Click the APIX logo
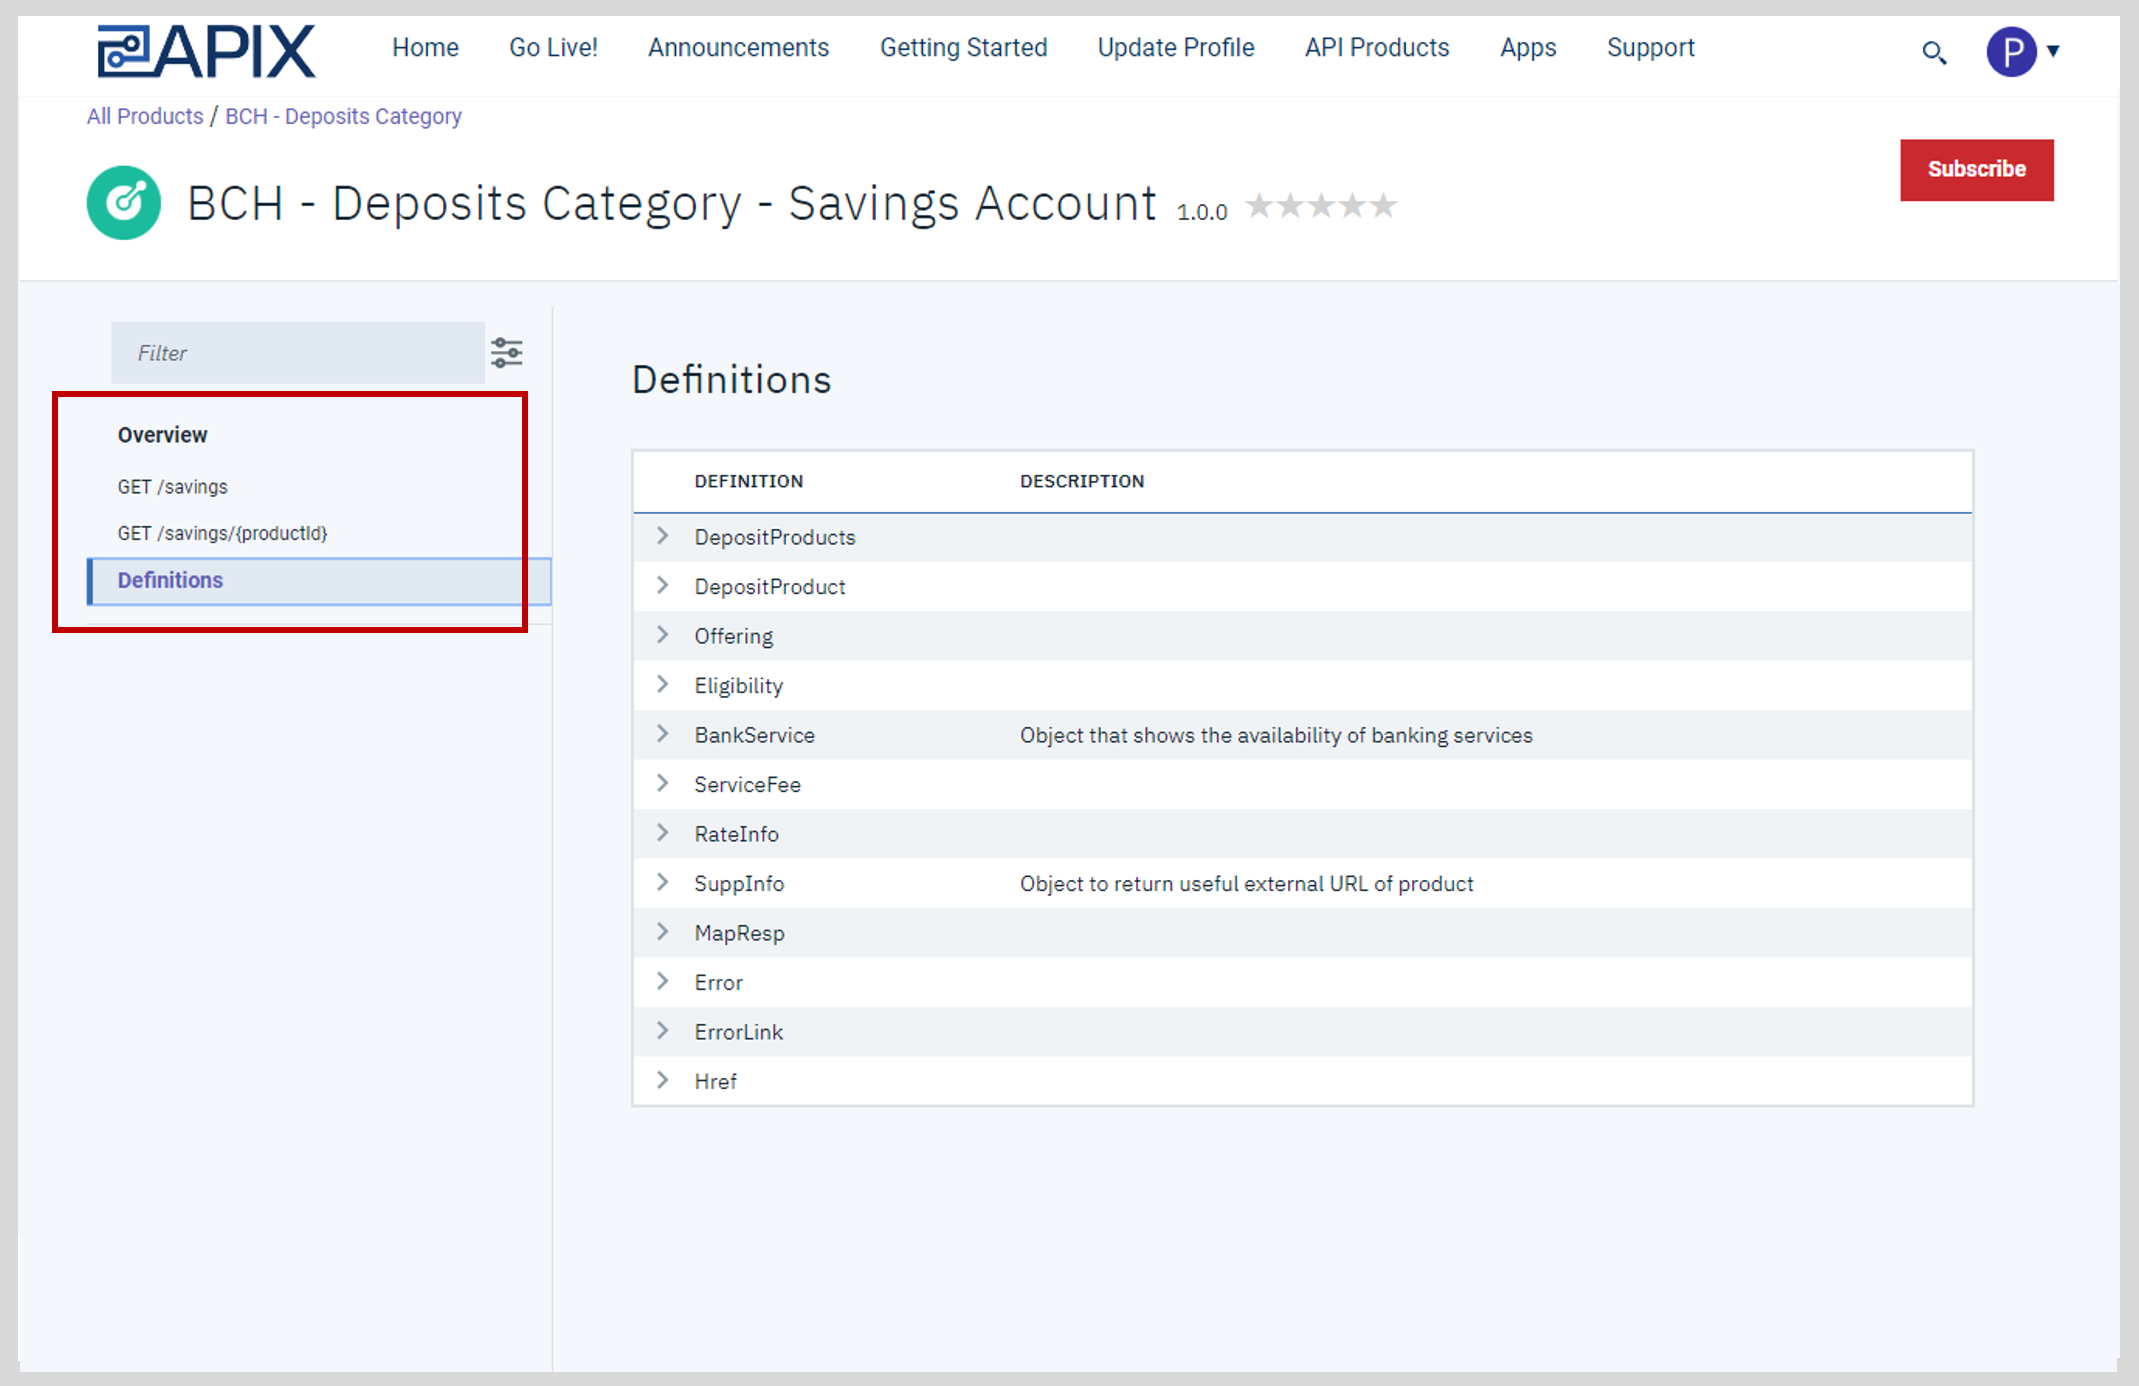 [206, 51]
